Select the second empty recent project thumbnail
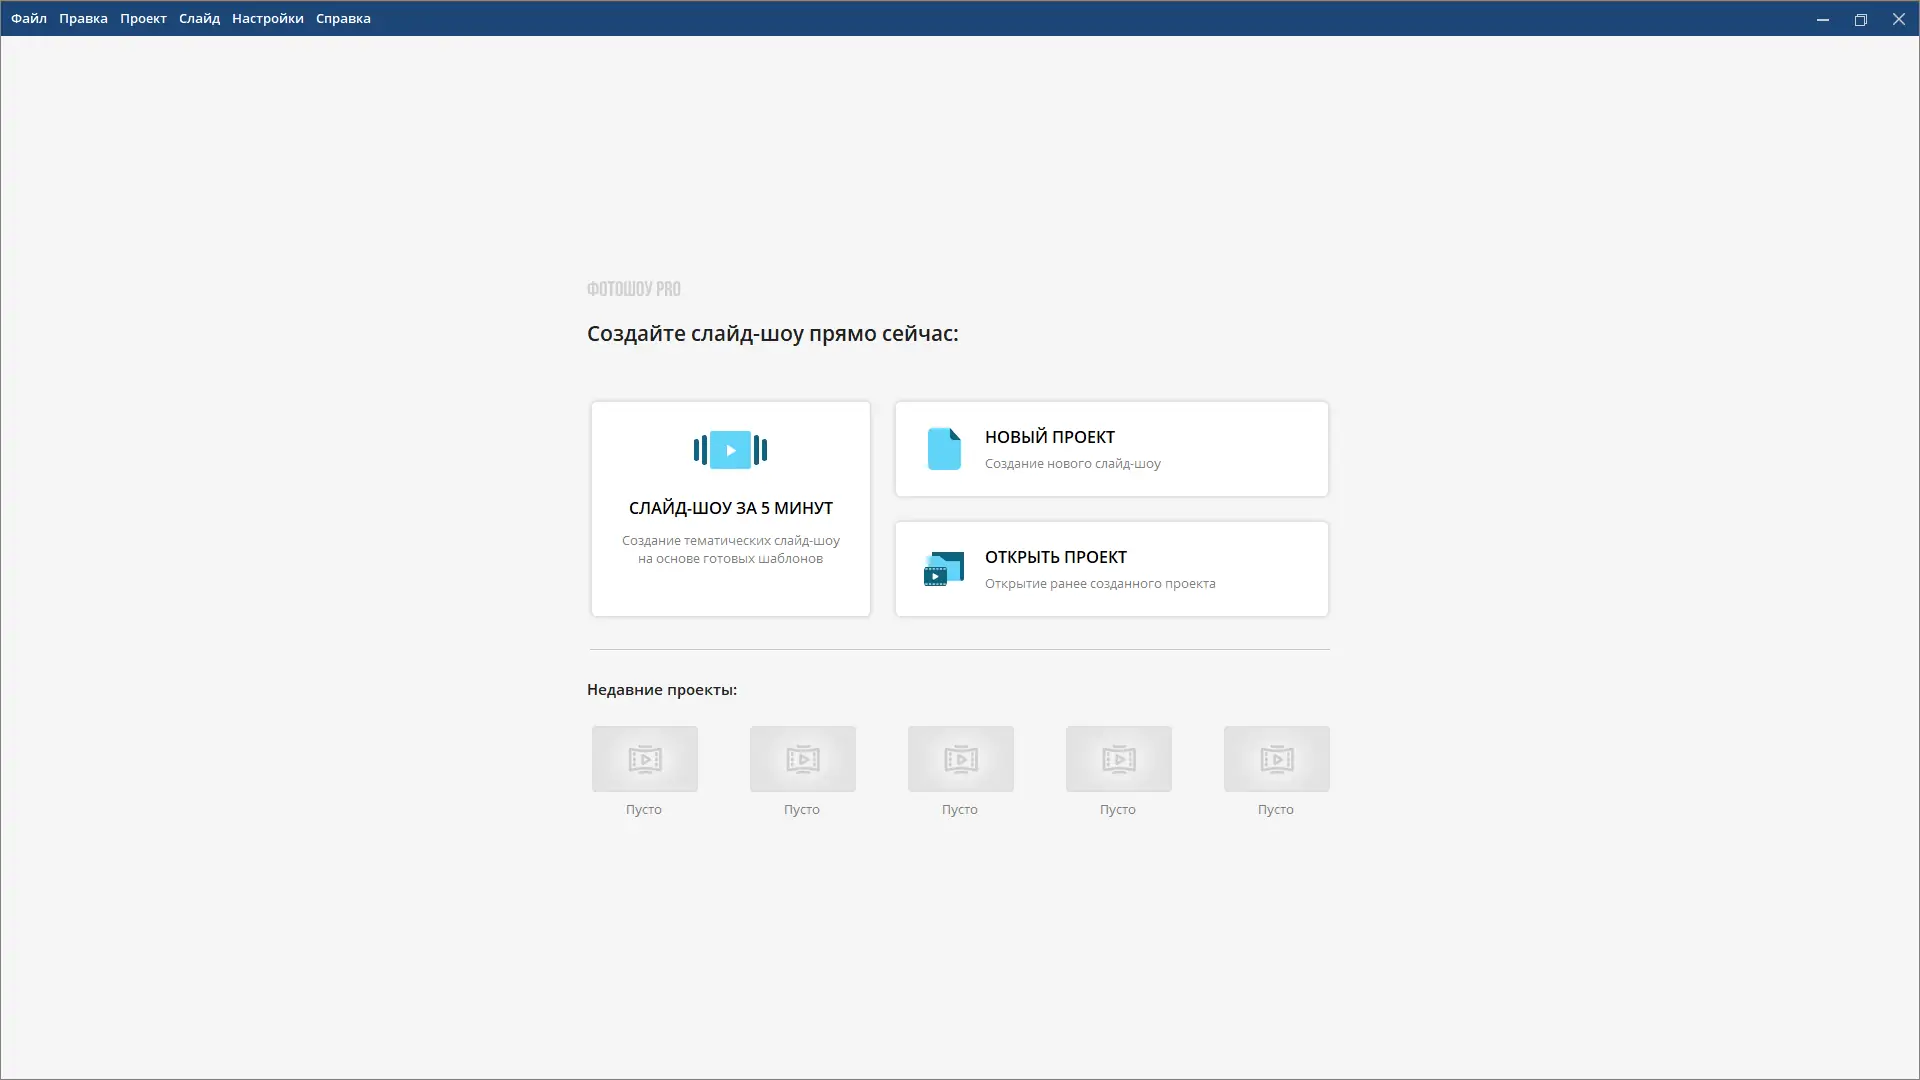This screenshot has width=1920, height=1080. pyautogui.click(x=803, y=759)
